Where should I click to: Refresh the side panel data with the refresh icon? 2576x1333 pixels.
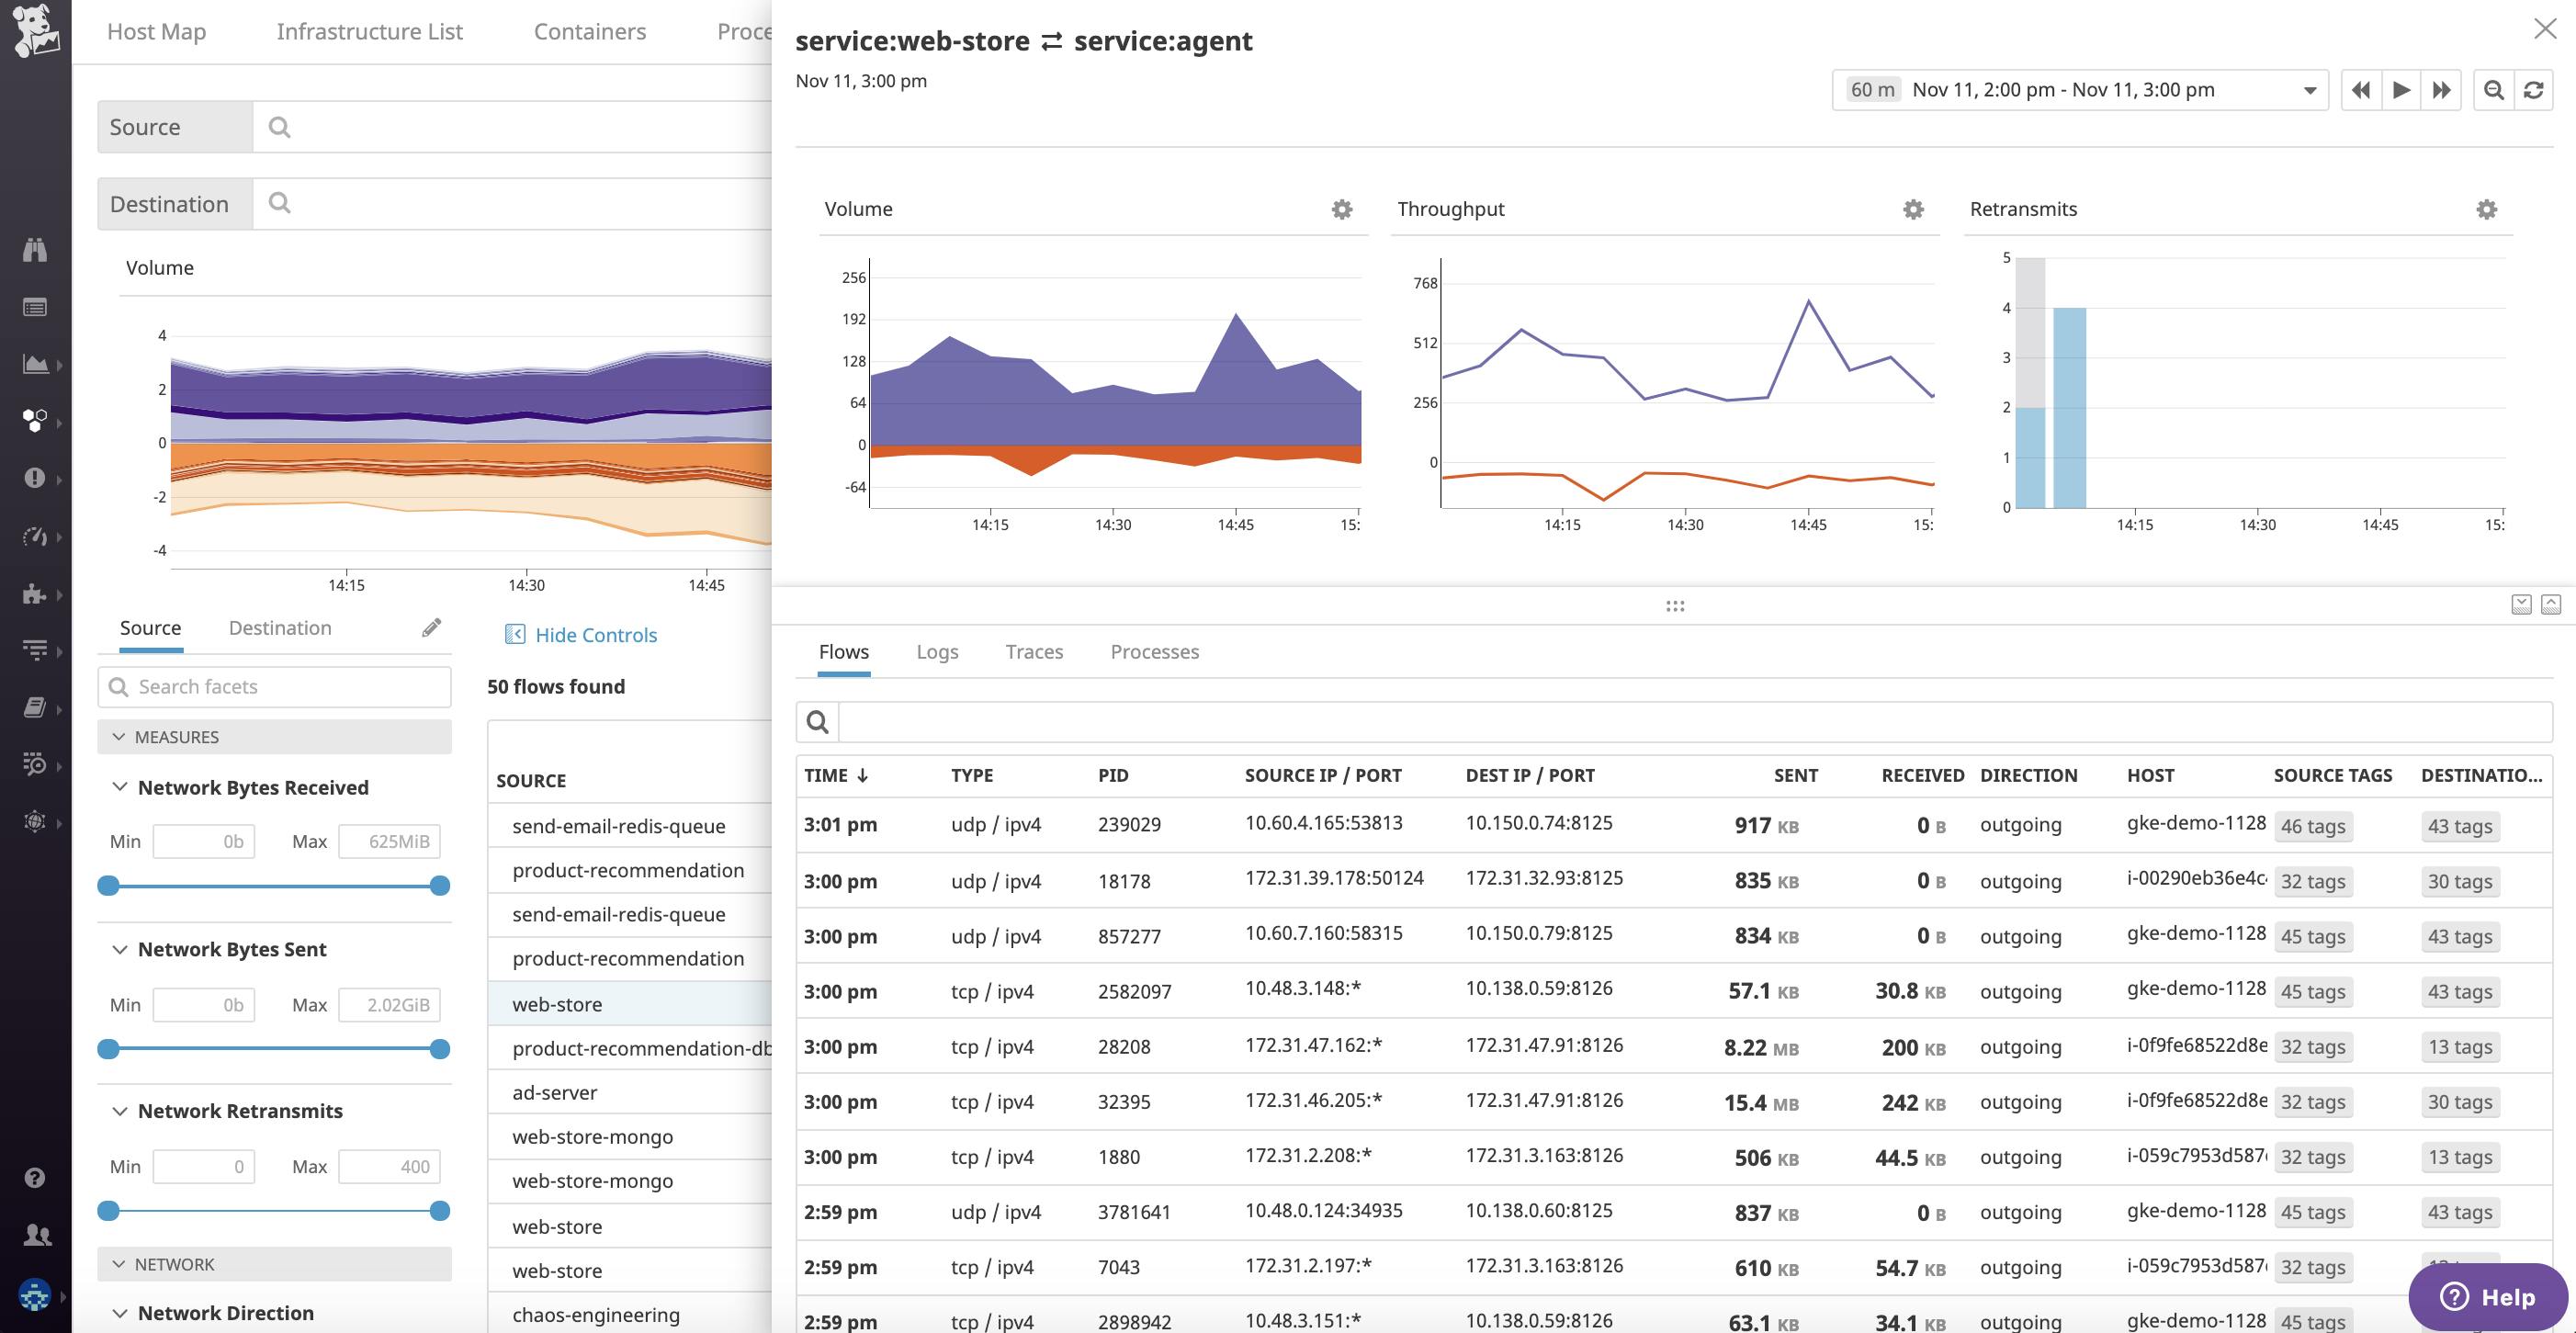click(x=2532, y=89)
